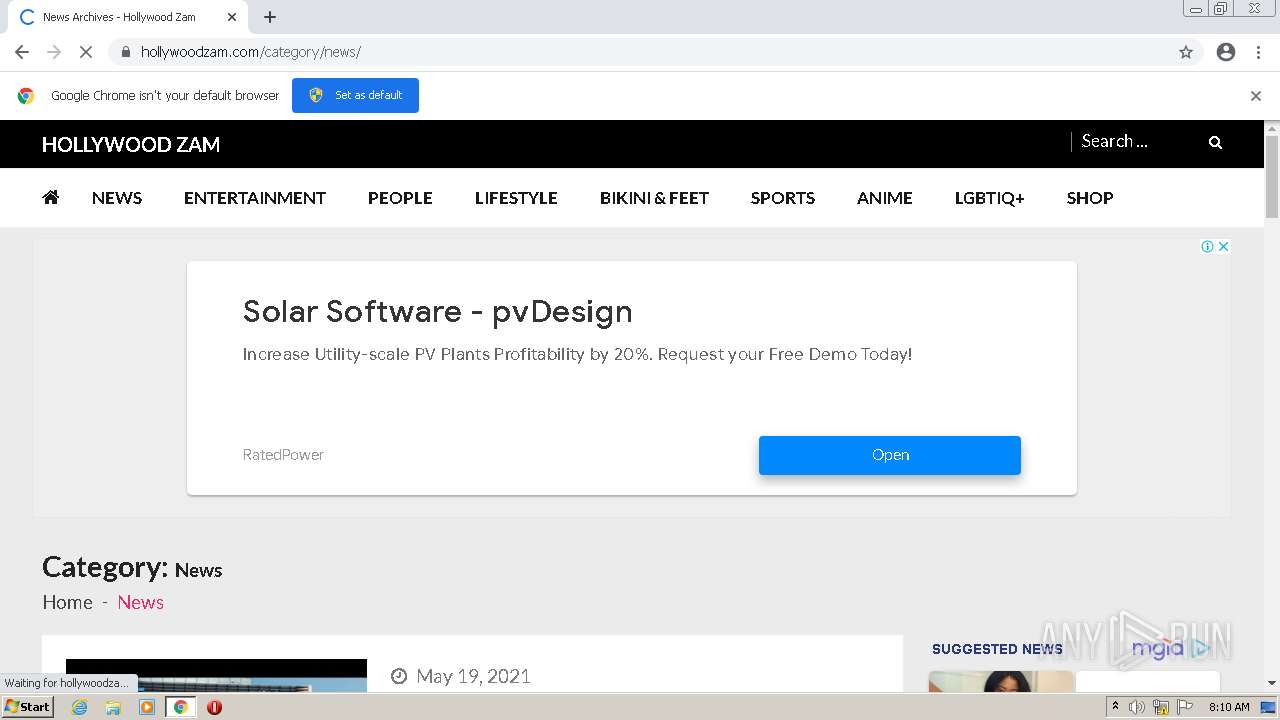Click the system clock showing 8:10 AM

1229,707
